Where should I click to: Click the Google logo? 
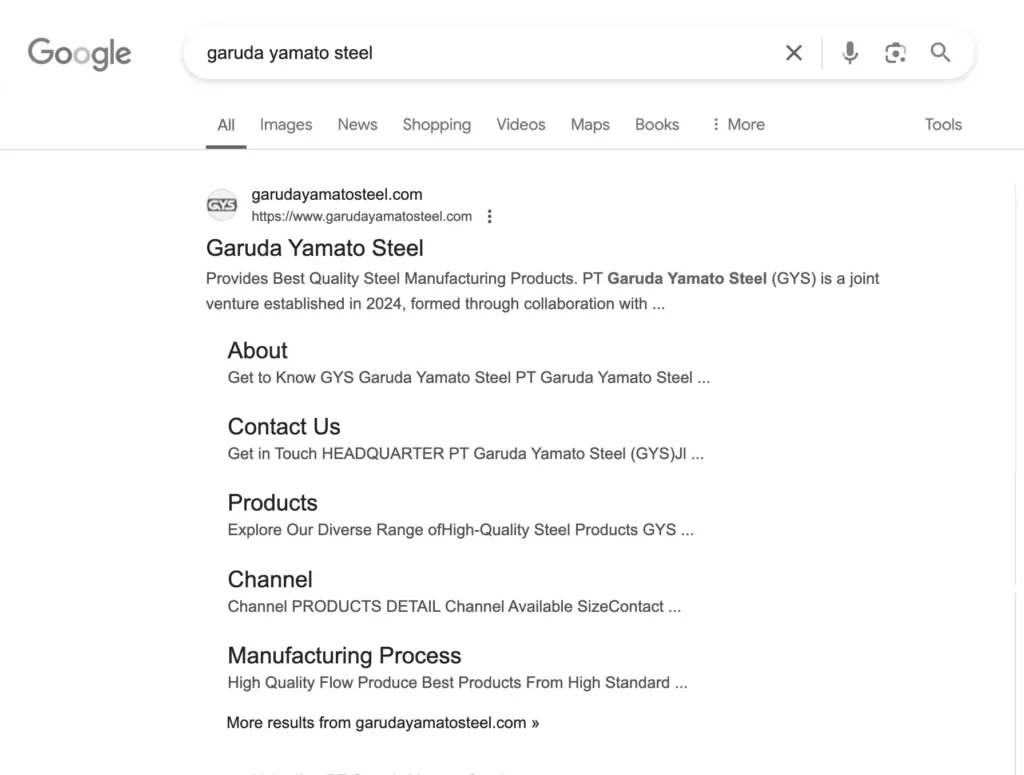pyautogui.click(x=79, y=54)
